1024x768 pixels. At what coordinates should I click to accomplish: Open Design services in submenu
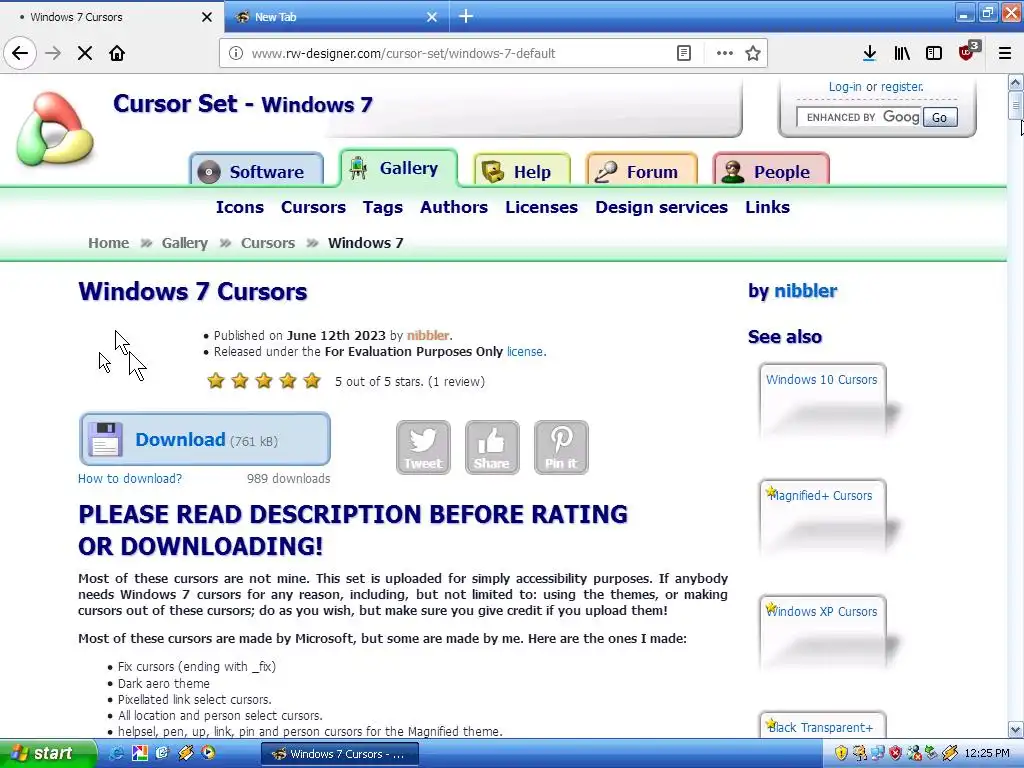(662, 207)
